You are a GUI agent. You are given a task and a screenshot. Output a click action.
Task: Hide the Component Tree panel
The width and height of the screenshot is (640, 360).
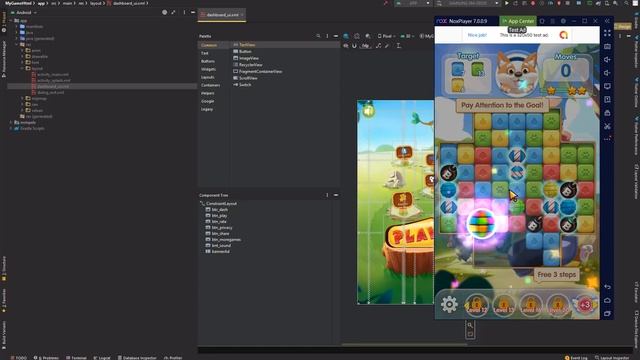tap(336, 195)
